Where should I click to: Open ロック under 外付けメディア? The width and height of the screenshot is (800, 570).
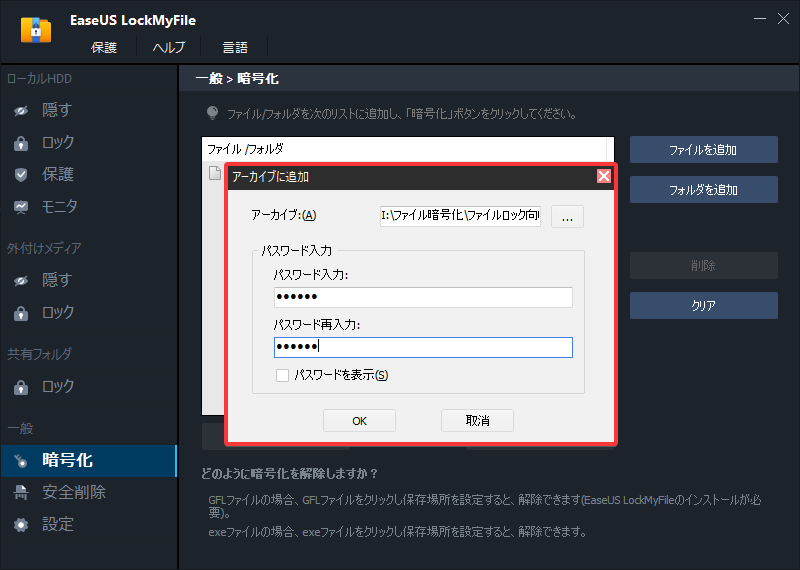coord(58,312)
